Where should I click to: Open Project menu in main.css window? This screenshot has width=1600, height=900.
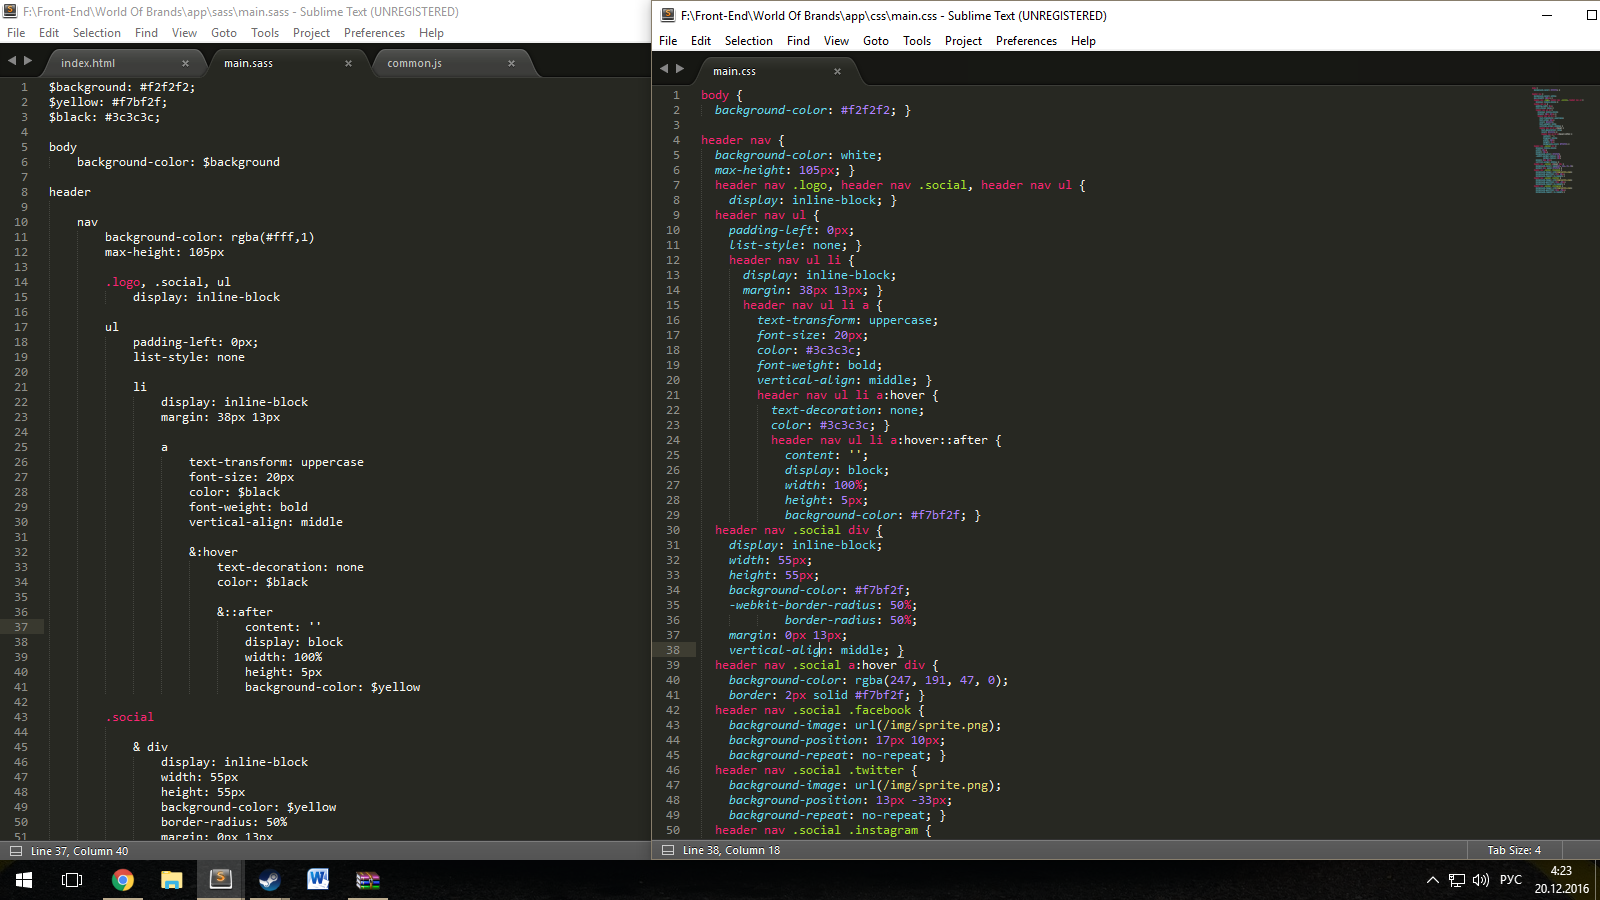point(963,41)
